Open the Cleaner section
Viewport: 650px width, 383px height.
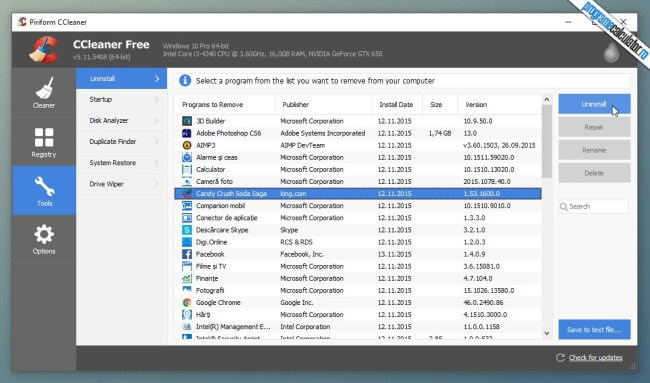click(x=44, y=92)
